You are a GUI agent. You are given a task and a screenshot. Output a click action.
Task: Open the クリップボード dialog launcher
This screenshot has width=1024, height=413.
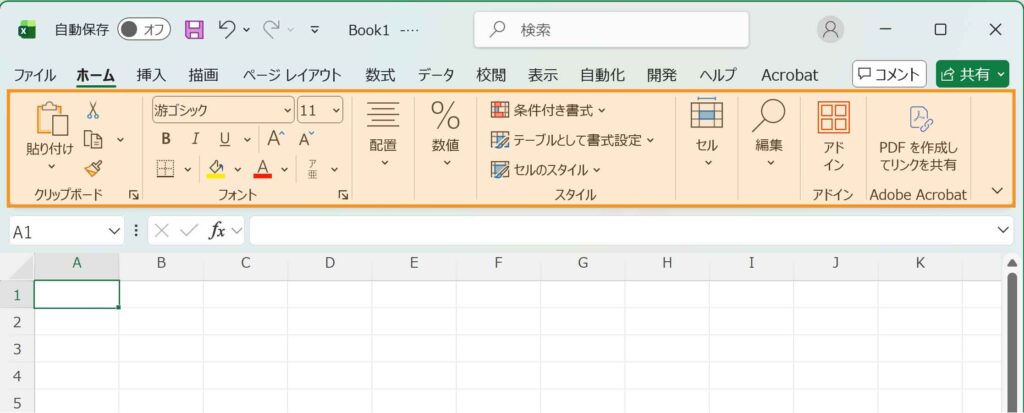[x=134, y=195]
